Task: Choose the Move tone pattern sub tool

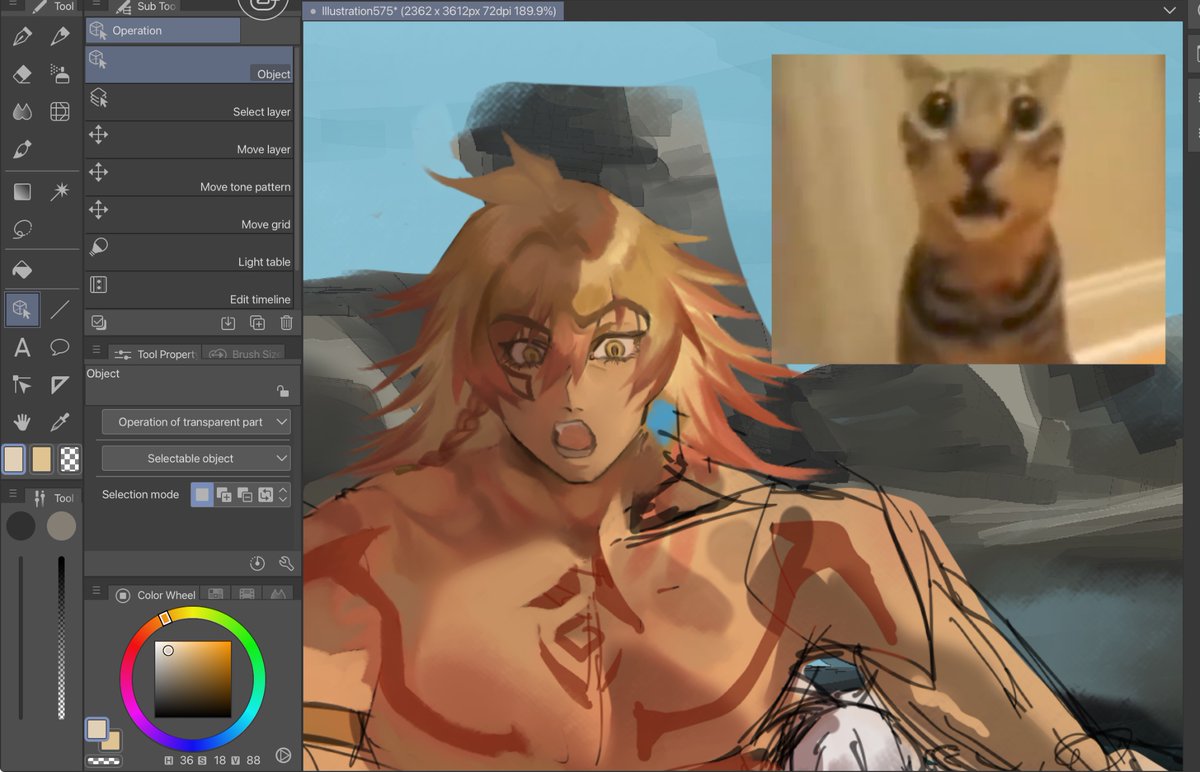Action: (x=189, y=178)
